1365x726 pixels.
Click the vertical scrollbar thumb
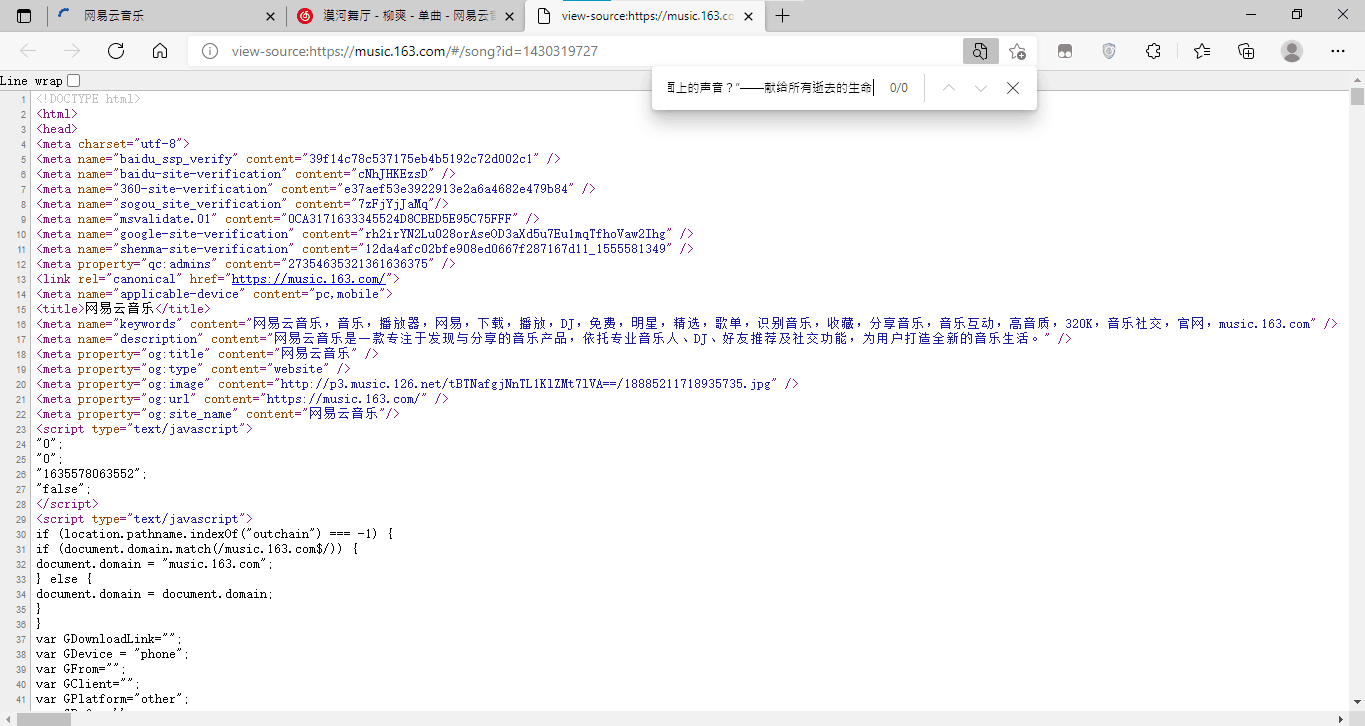coord(1357,97)
